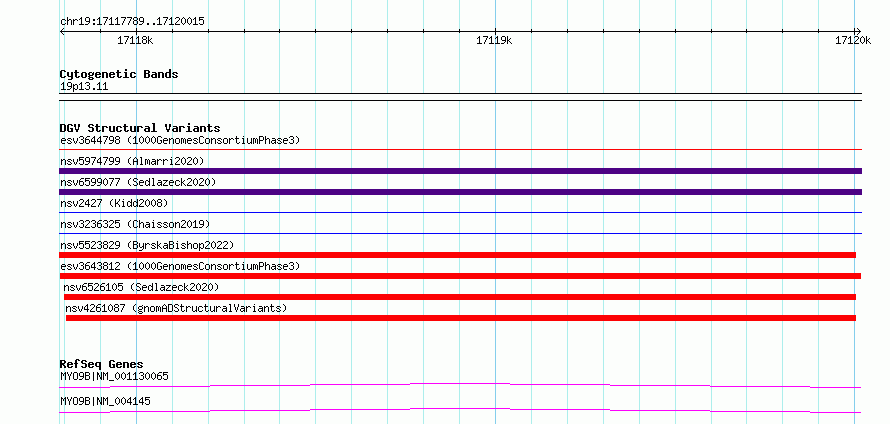Click the left arrow of the ruler
The height and width of the screenshot is (424, 890).
click(62, 32)
